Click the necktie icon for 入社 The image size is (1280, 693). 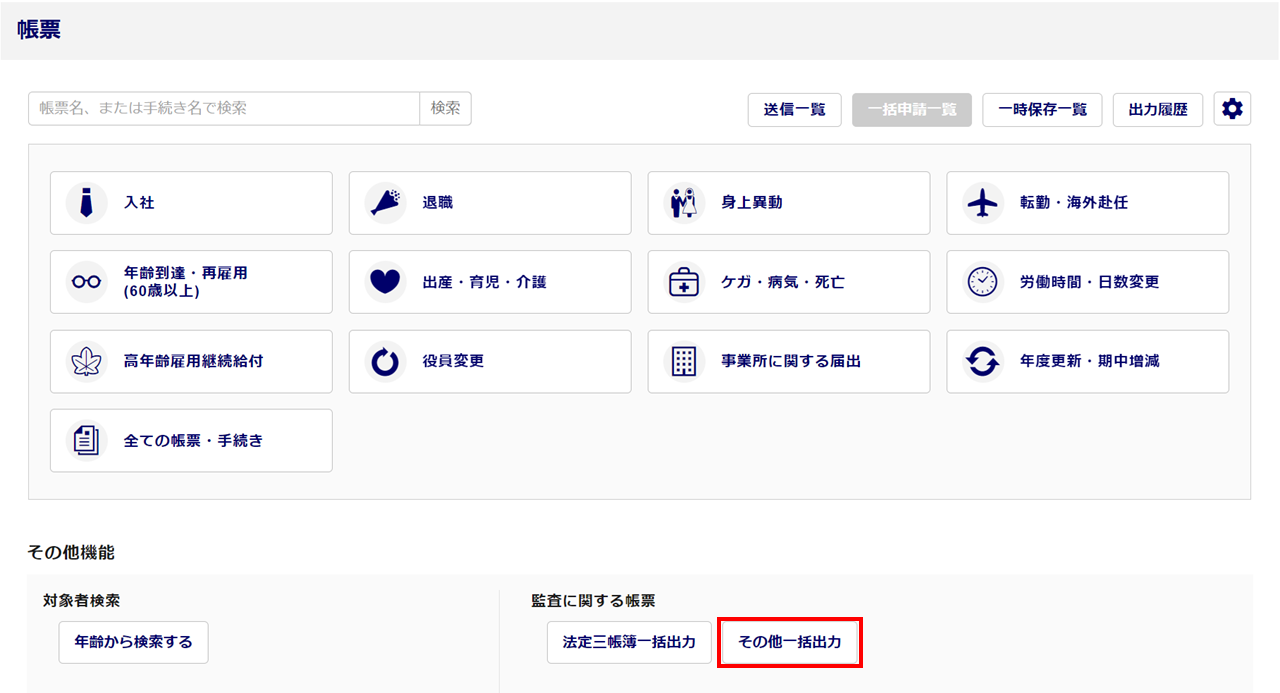[86, 203]
